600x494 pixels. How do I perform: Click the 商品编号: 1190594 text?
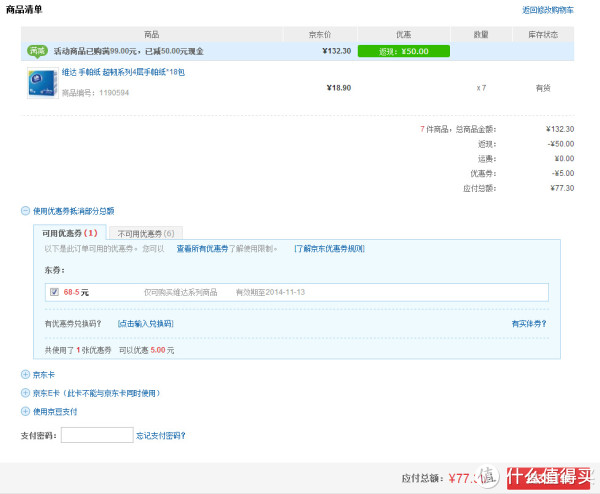click(95, 93)
